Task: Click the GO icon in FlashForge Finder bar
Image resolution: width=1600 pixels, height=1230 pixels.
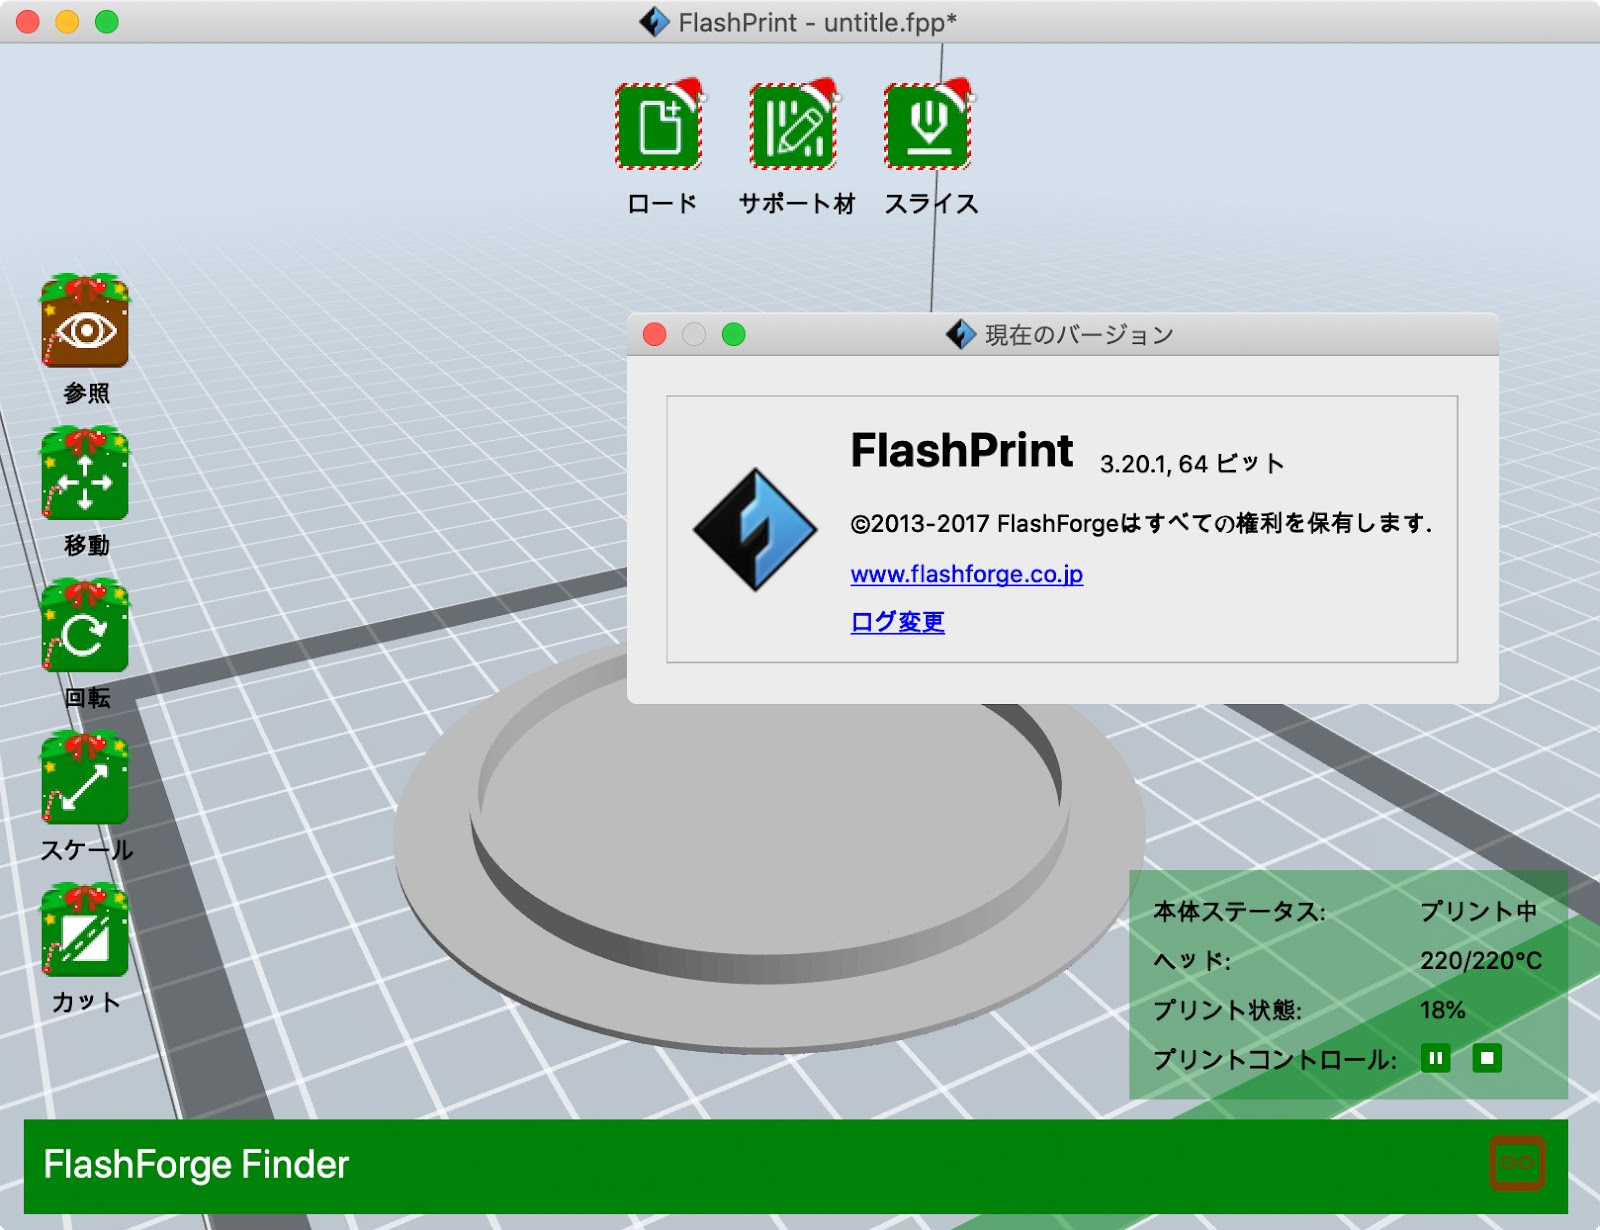Action: [1517, 1163]
